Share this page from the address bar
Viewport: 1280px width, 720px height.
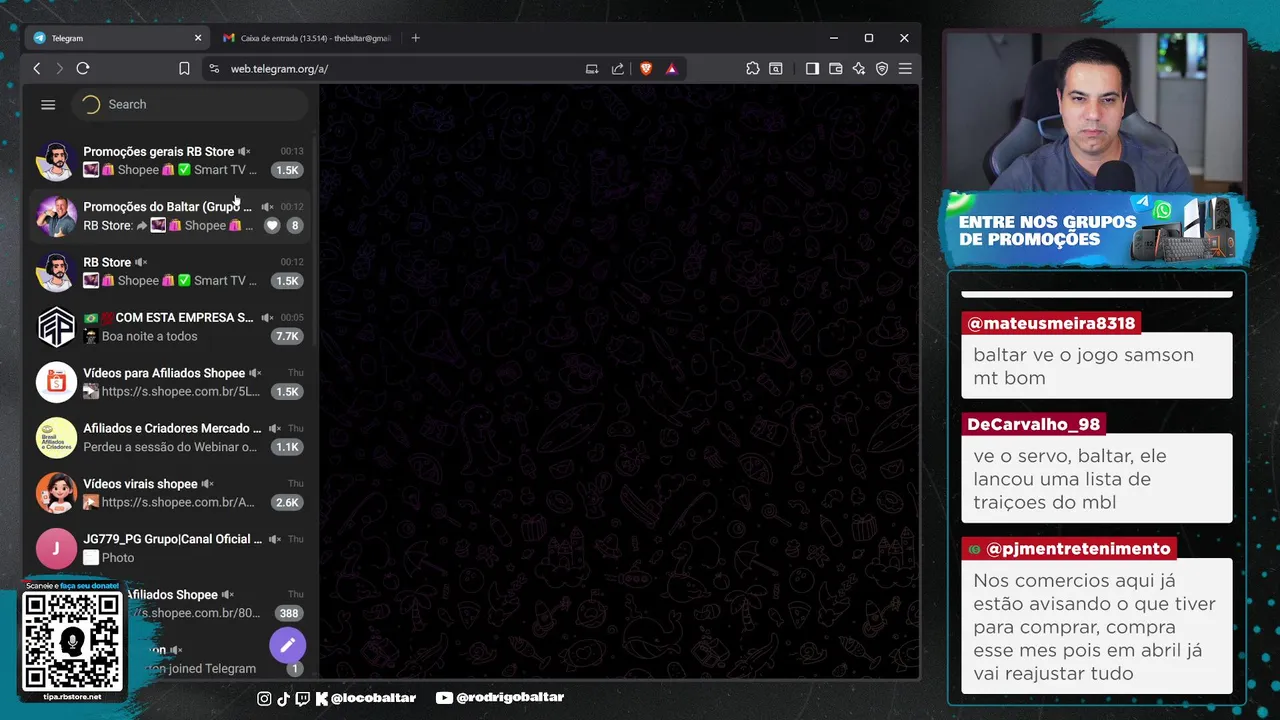click(x=618, y=69)
